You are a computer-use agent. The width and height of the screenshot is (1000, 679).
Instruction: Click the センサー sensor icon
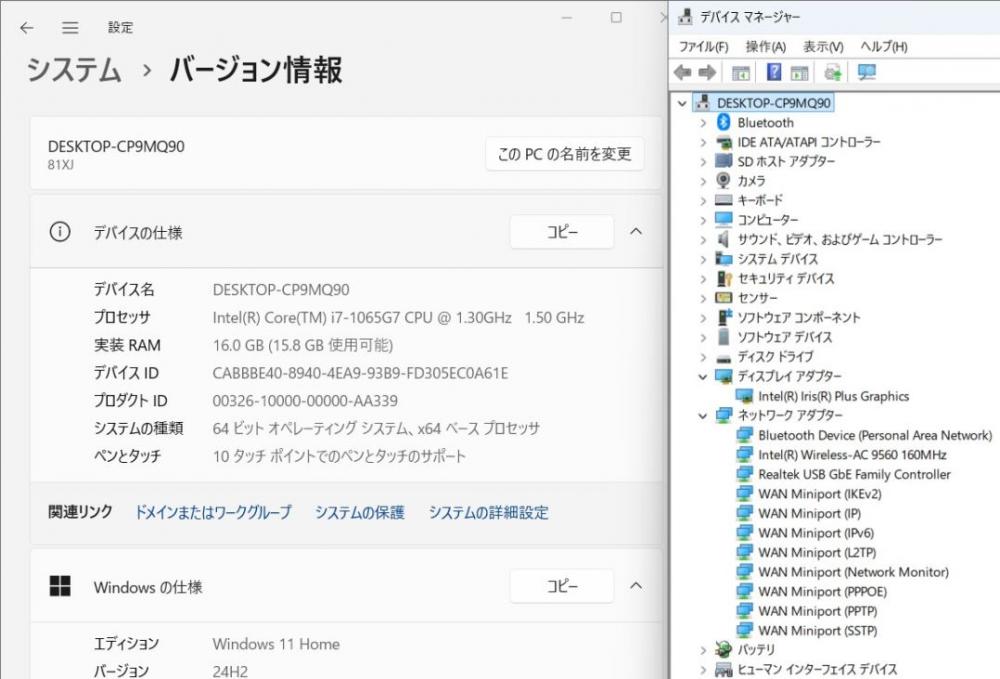coord(723,298)
